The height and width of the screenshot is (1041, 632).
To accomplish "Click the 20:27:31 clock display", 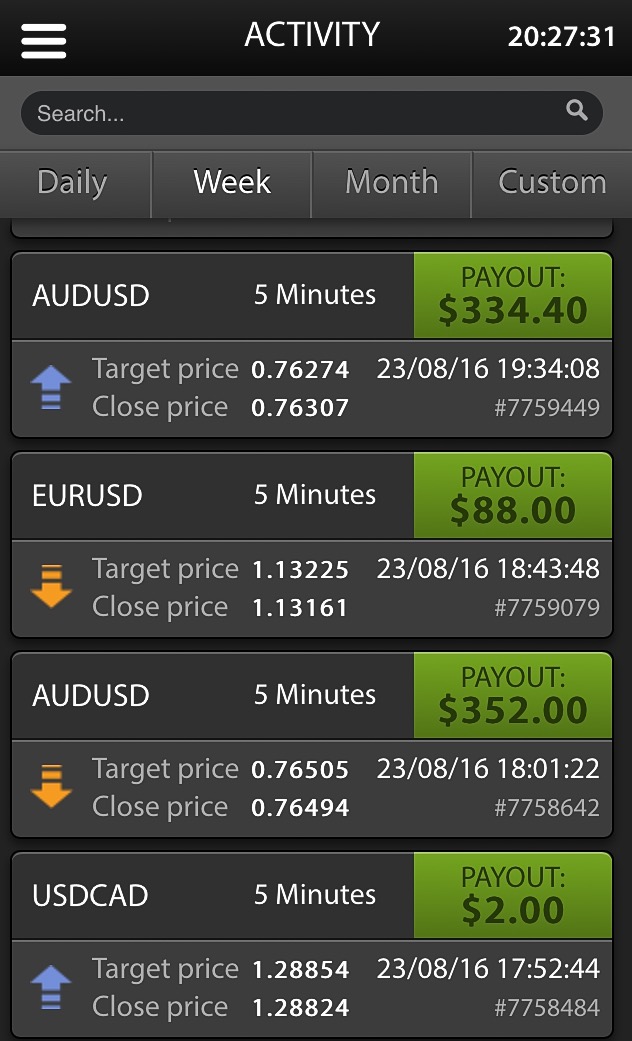I will tap(561, 38).
